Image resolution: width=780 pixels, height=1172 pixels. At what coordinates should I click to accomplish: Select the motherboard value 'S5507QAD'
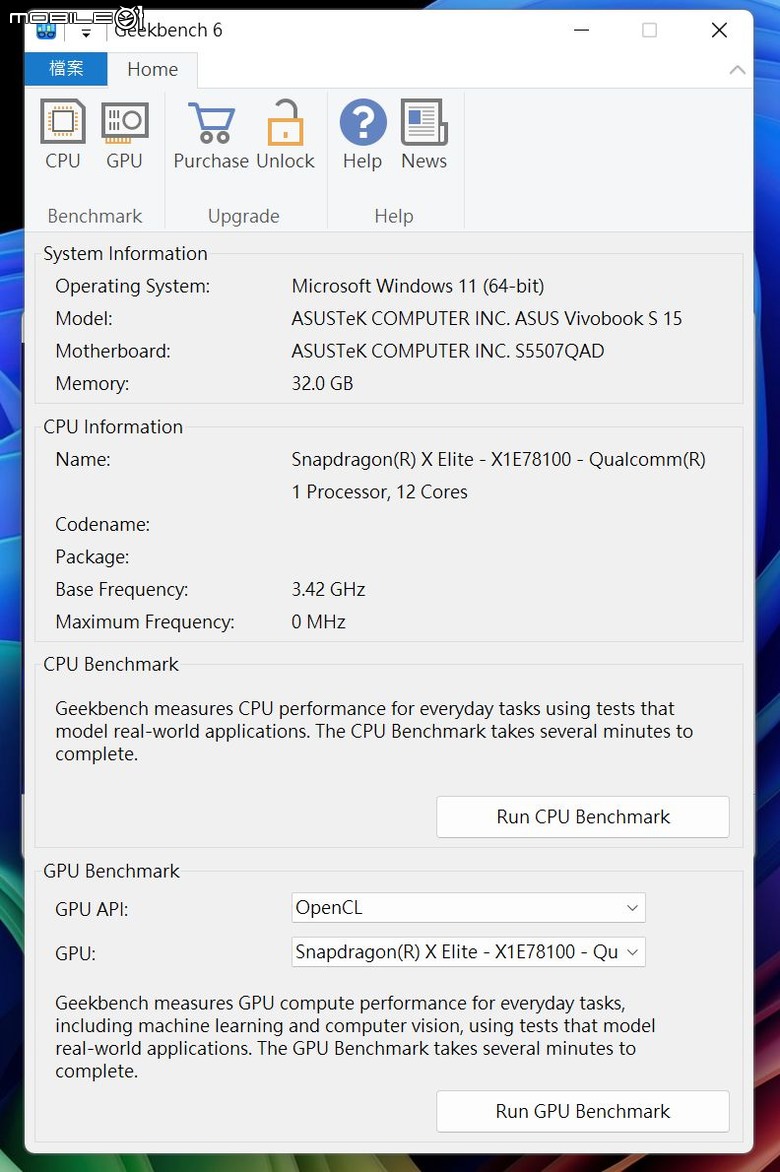point(560,351)
